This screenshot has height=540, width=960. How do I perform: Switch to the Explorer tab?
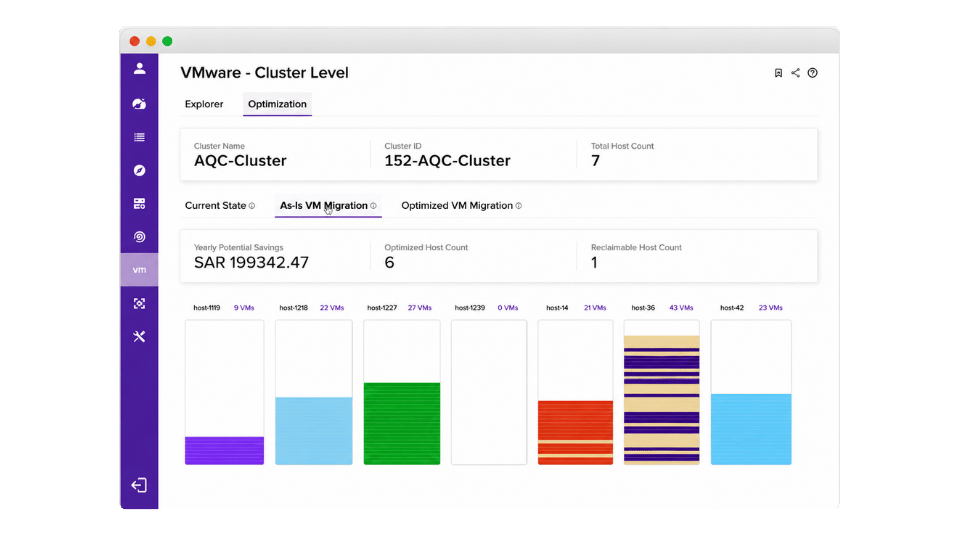pyautogui.click(x=204, y=104)
